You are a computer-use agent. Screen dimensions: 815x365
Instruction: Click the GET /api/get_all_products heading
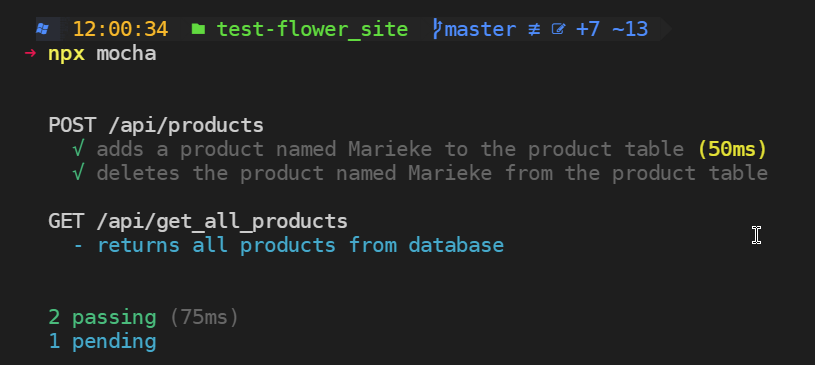tap(198, 222)
